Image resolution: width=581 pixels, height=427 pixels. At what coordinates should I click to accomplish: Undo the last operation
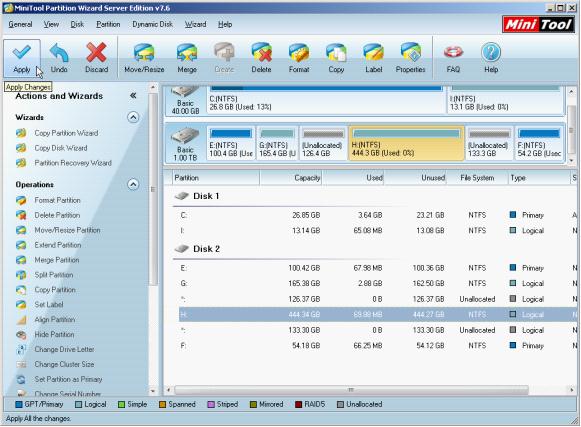[x=59, y=58]
